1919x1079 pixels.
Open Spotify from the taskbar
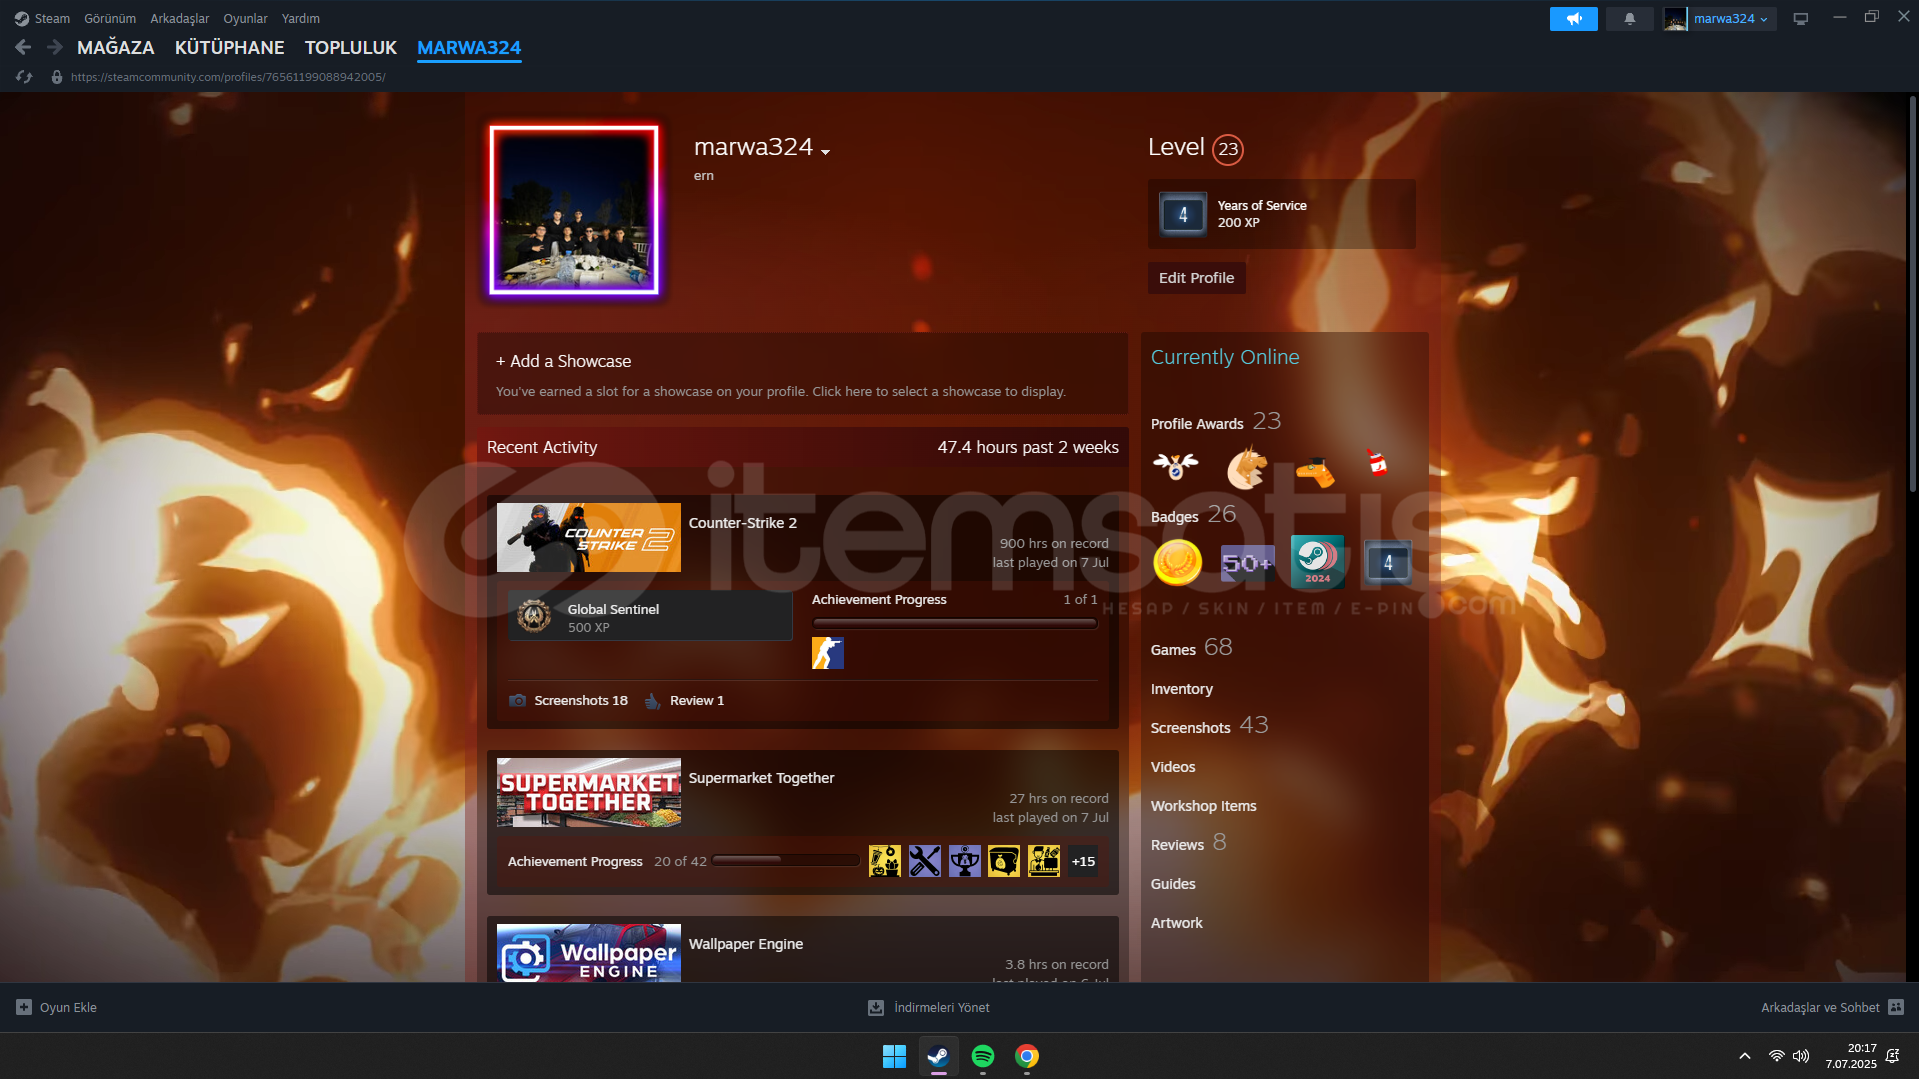point(983,1056)
